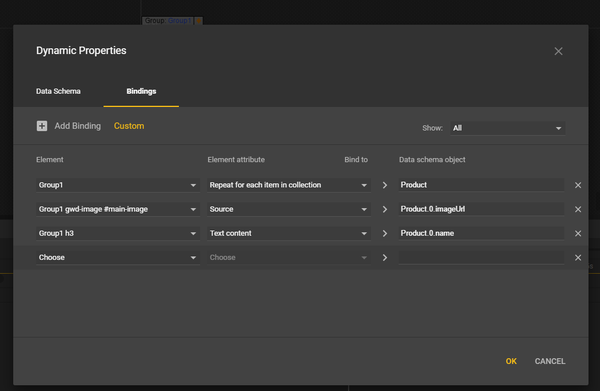Click the CANCEL button
600x391 pixels.
[550, 361]
